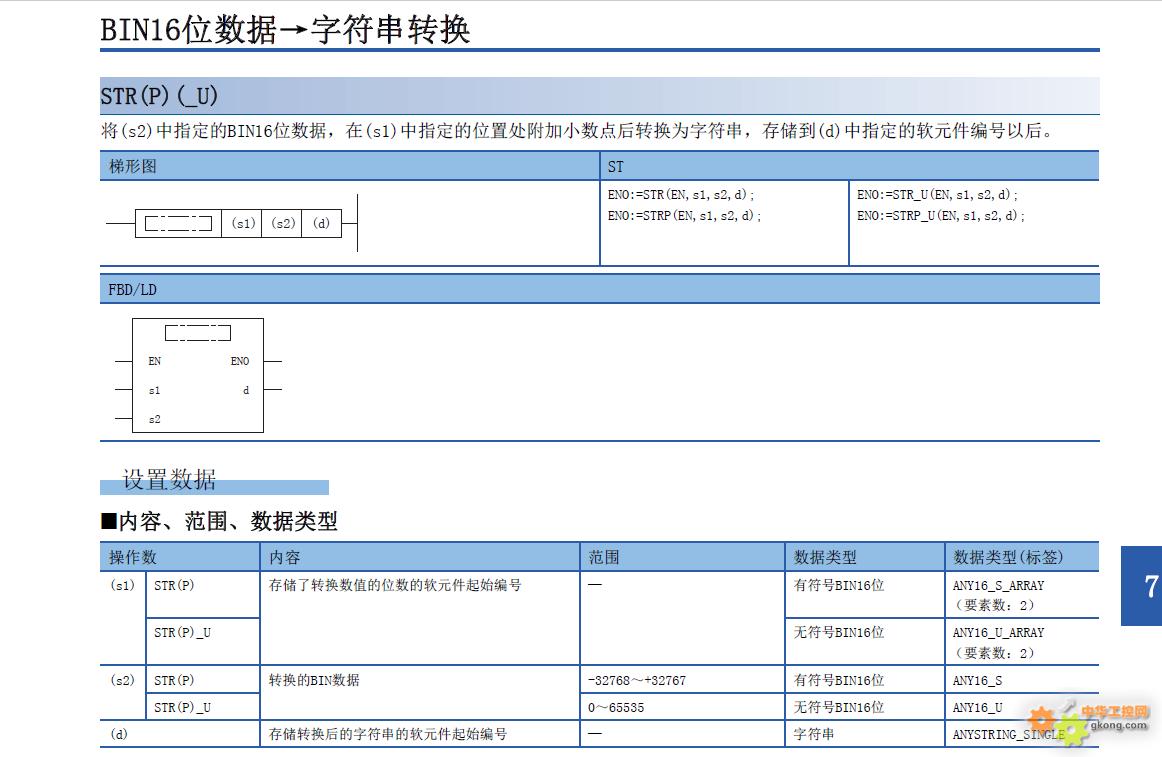Viewport: 1162px width, 757px height.
Task: Click the "EN" input label in the FBD block
Action: (x=154, y=361)
